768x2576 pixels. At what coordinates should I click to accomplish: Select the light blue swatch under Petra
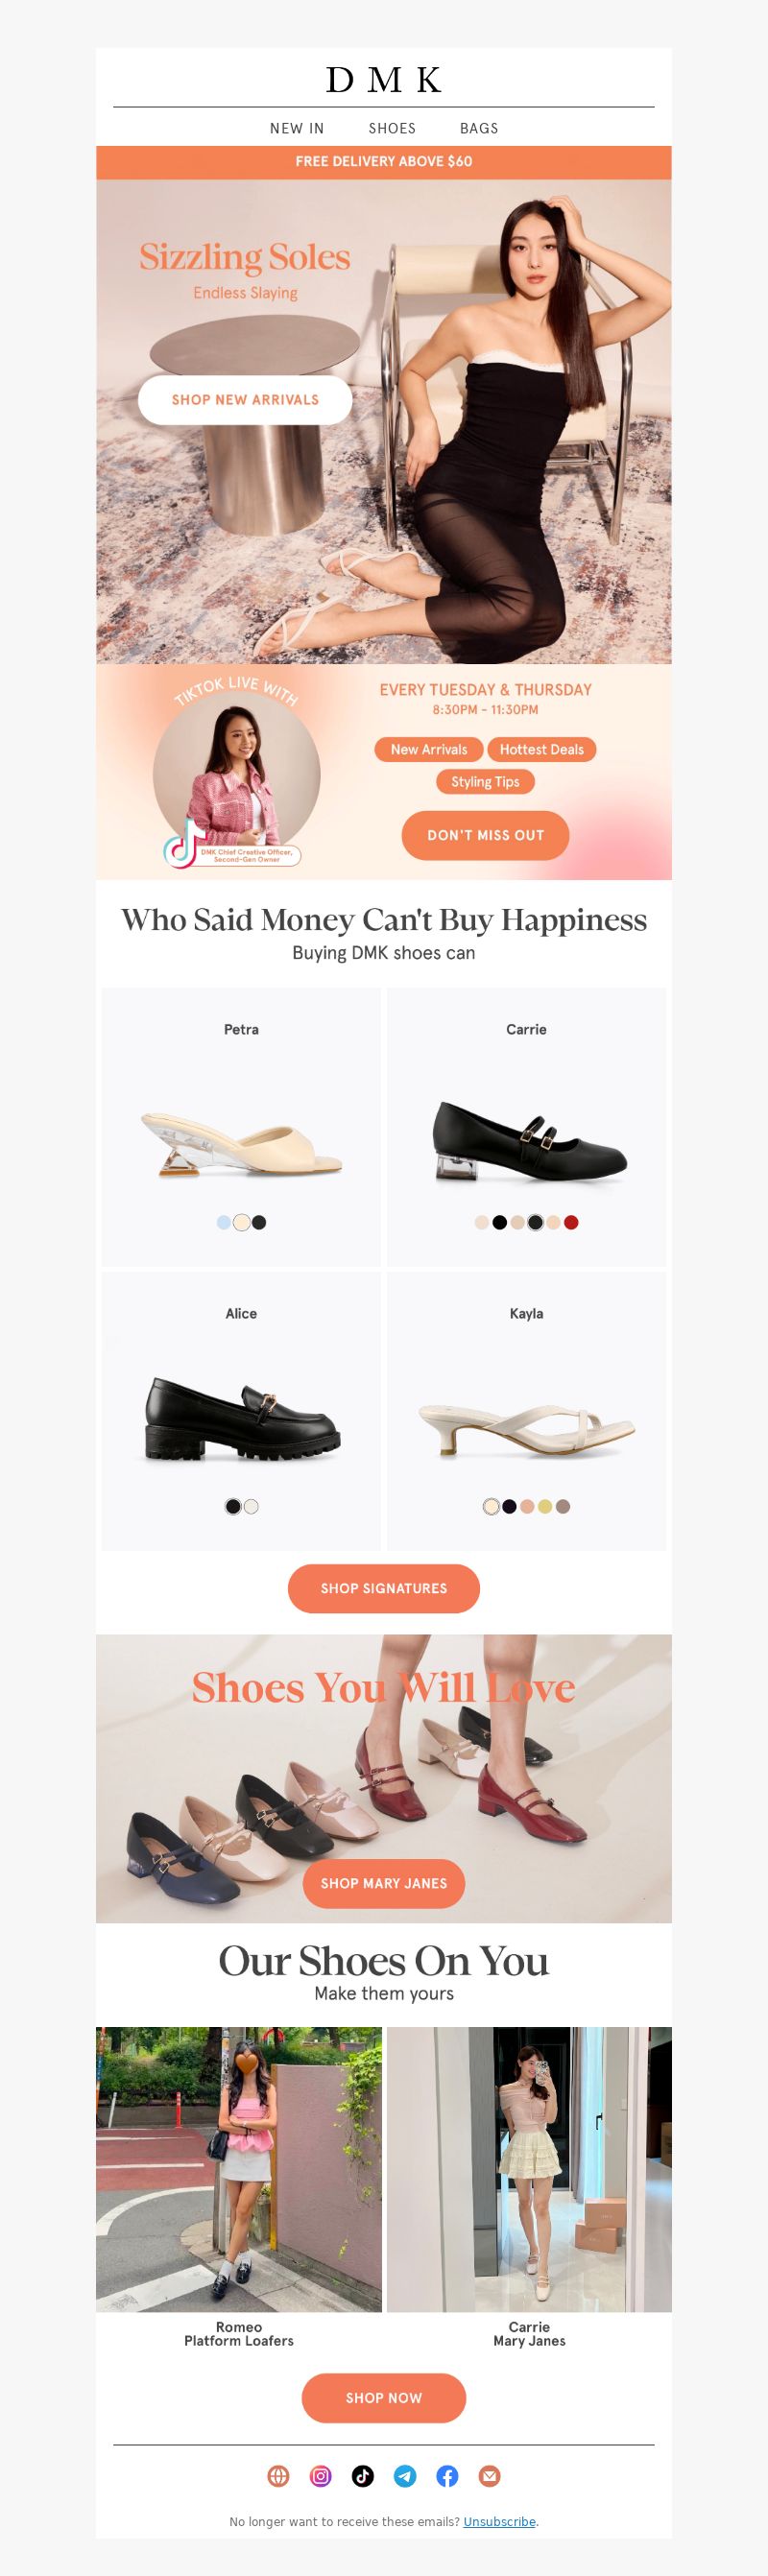click(223, 1222)
